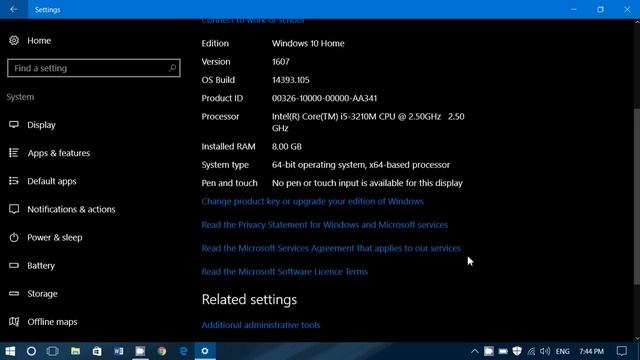Select Default apps in sidebar

52,181
